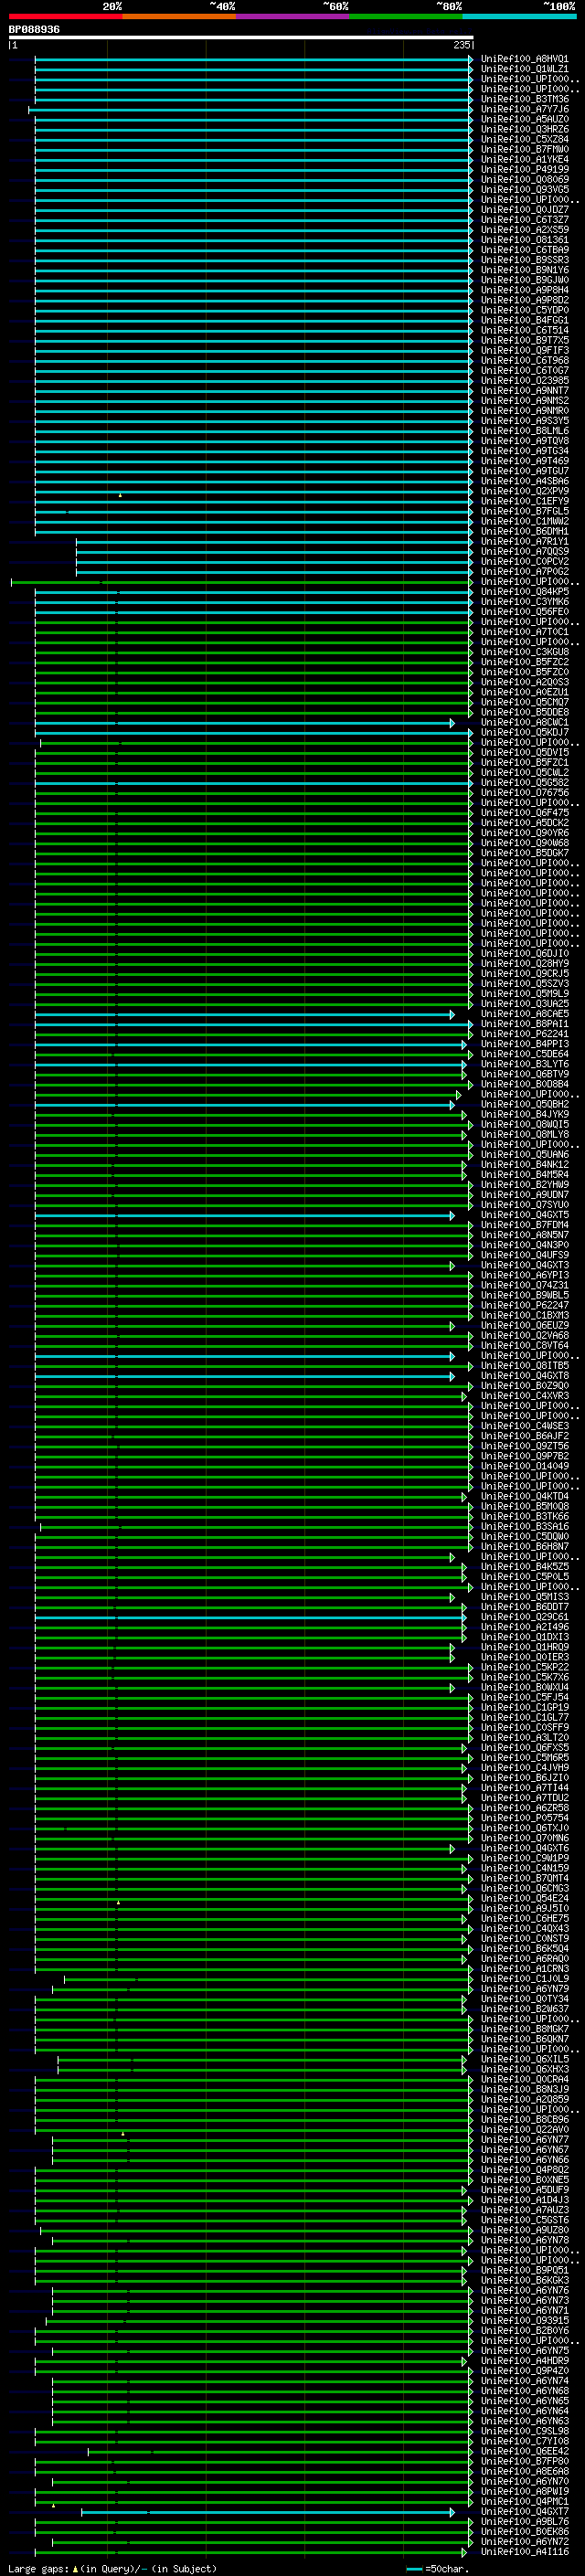Select hit UniRef100_Q3HRZ6

[x=525, y=129]
